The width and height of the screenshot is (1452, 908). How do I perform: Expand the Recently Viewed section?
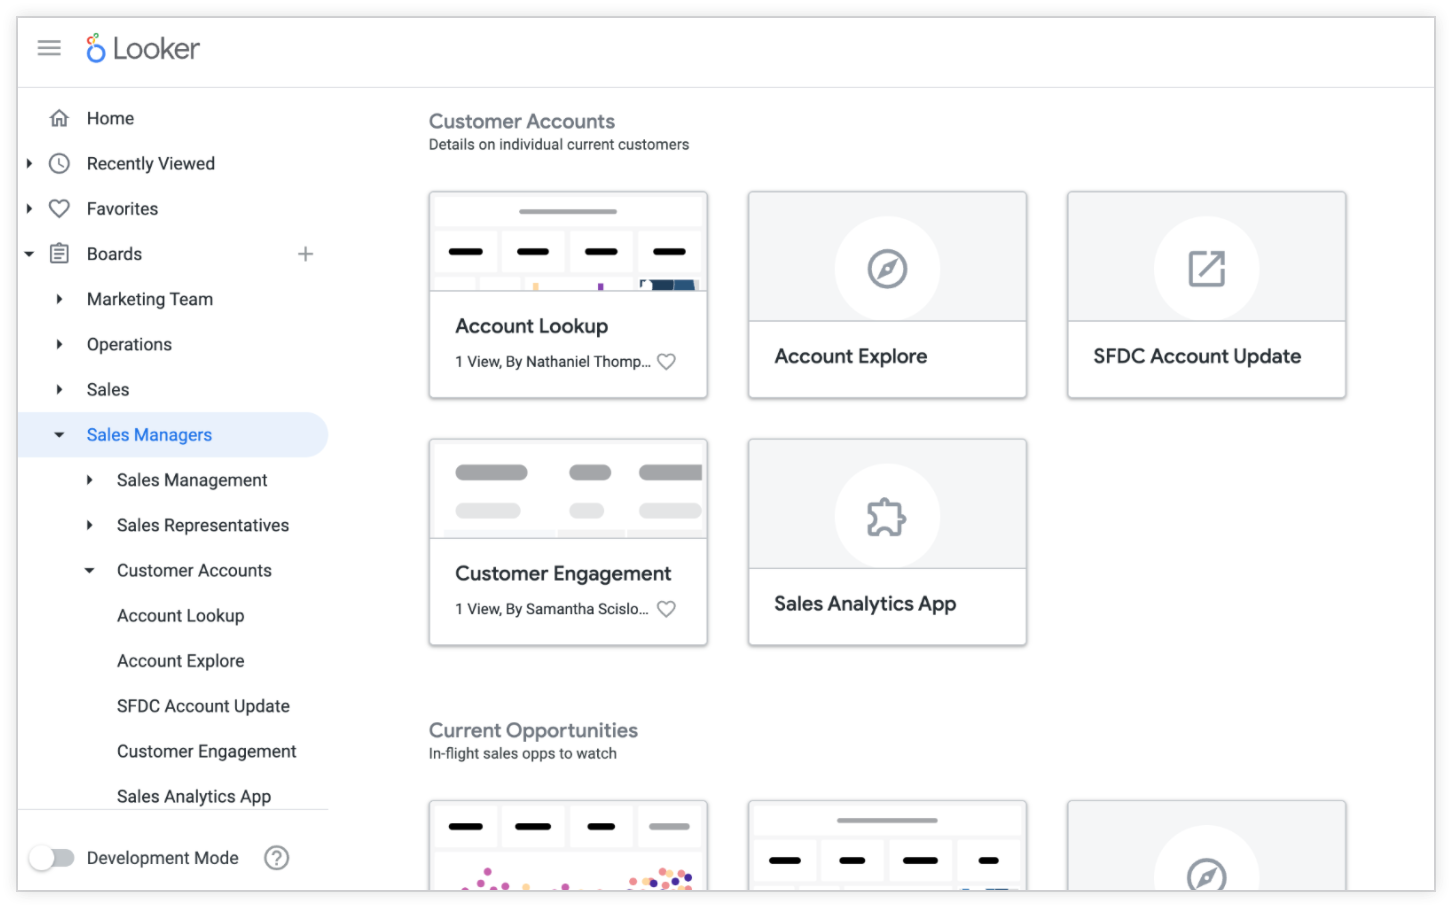(29, 164)
